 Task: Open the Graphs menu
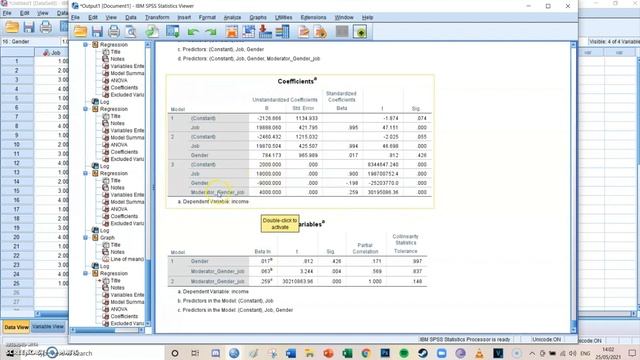[x=258, y=18]
